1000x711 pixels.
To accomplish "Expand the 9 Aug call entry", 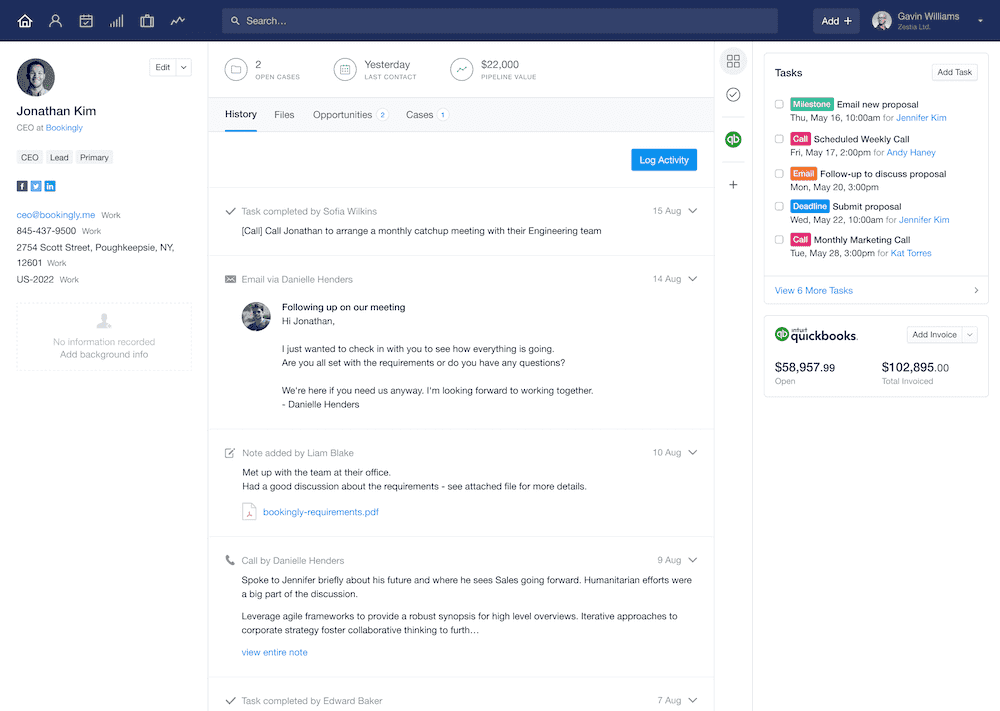I will pos(693,560).
